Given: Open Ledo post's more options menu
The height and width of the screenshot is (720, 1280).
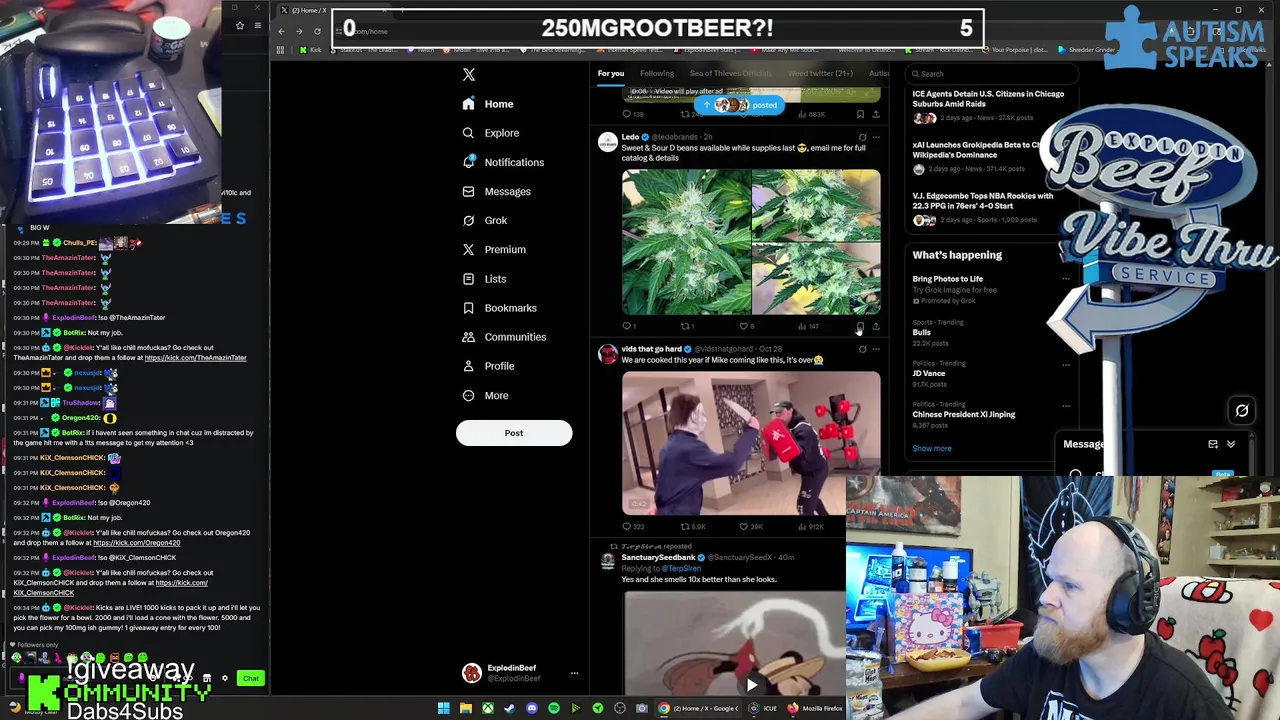Looking at the screenshot, I should pos(876,137).
